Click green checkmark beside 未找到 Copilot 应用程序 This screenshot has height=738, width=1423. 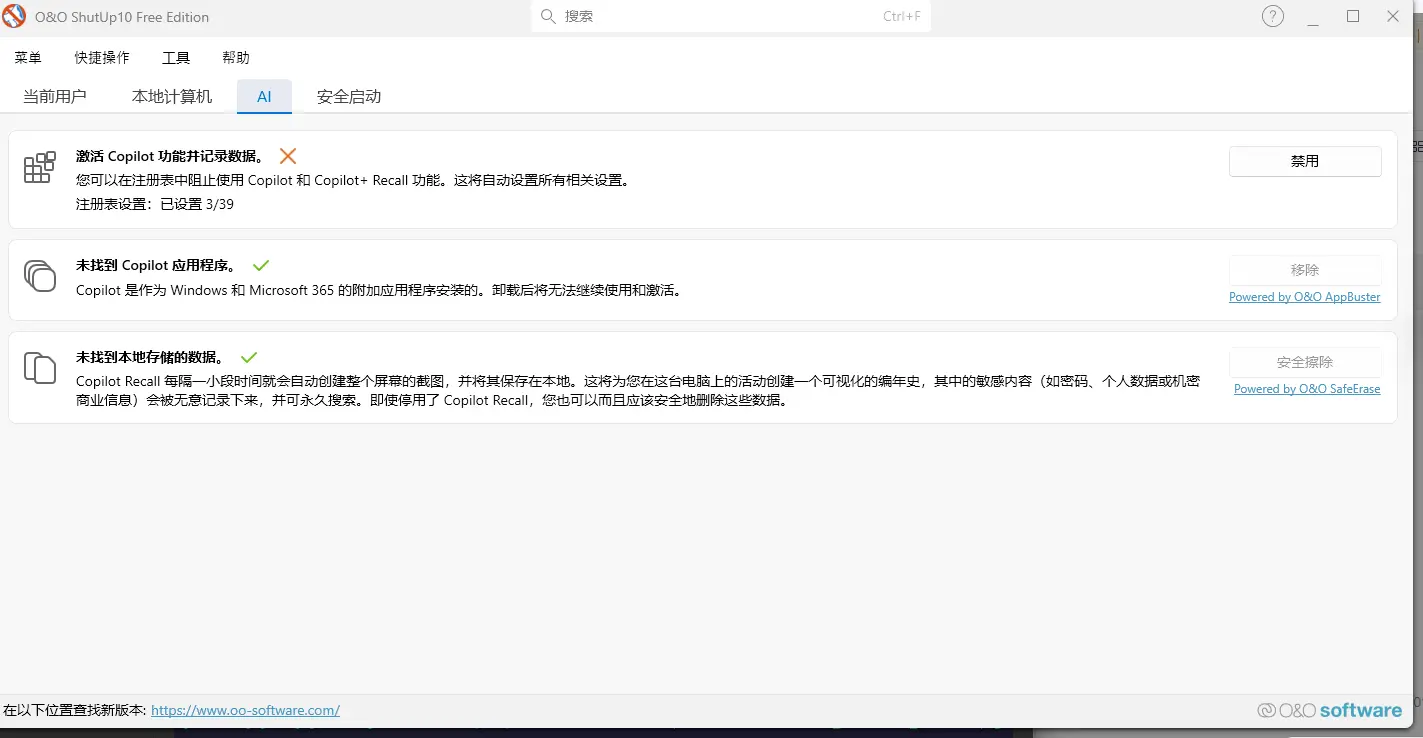(261, 265)
